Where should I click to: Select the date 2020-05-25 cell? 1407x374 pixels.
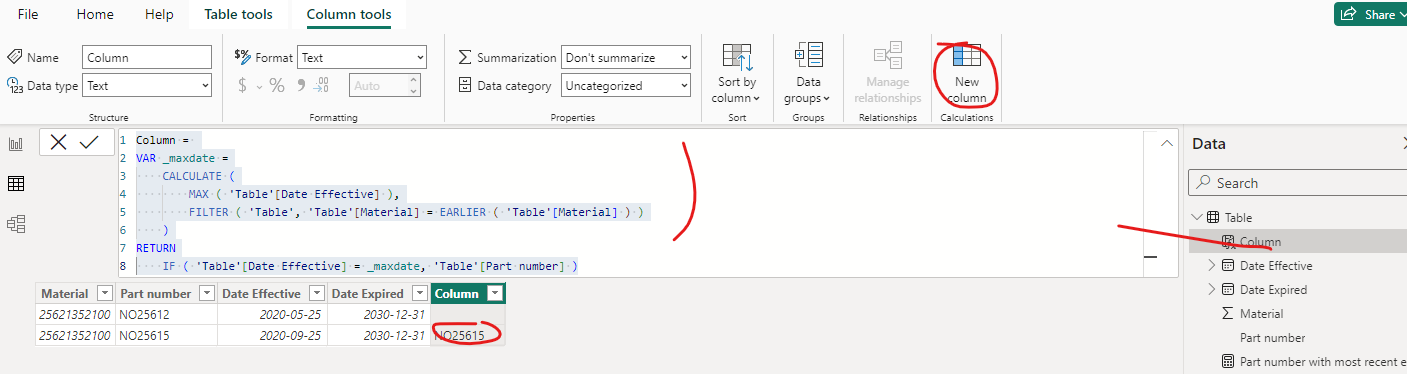pos(271,314)
